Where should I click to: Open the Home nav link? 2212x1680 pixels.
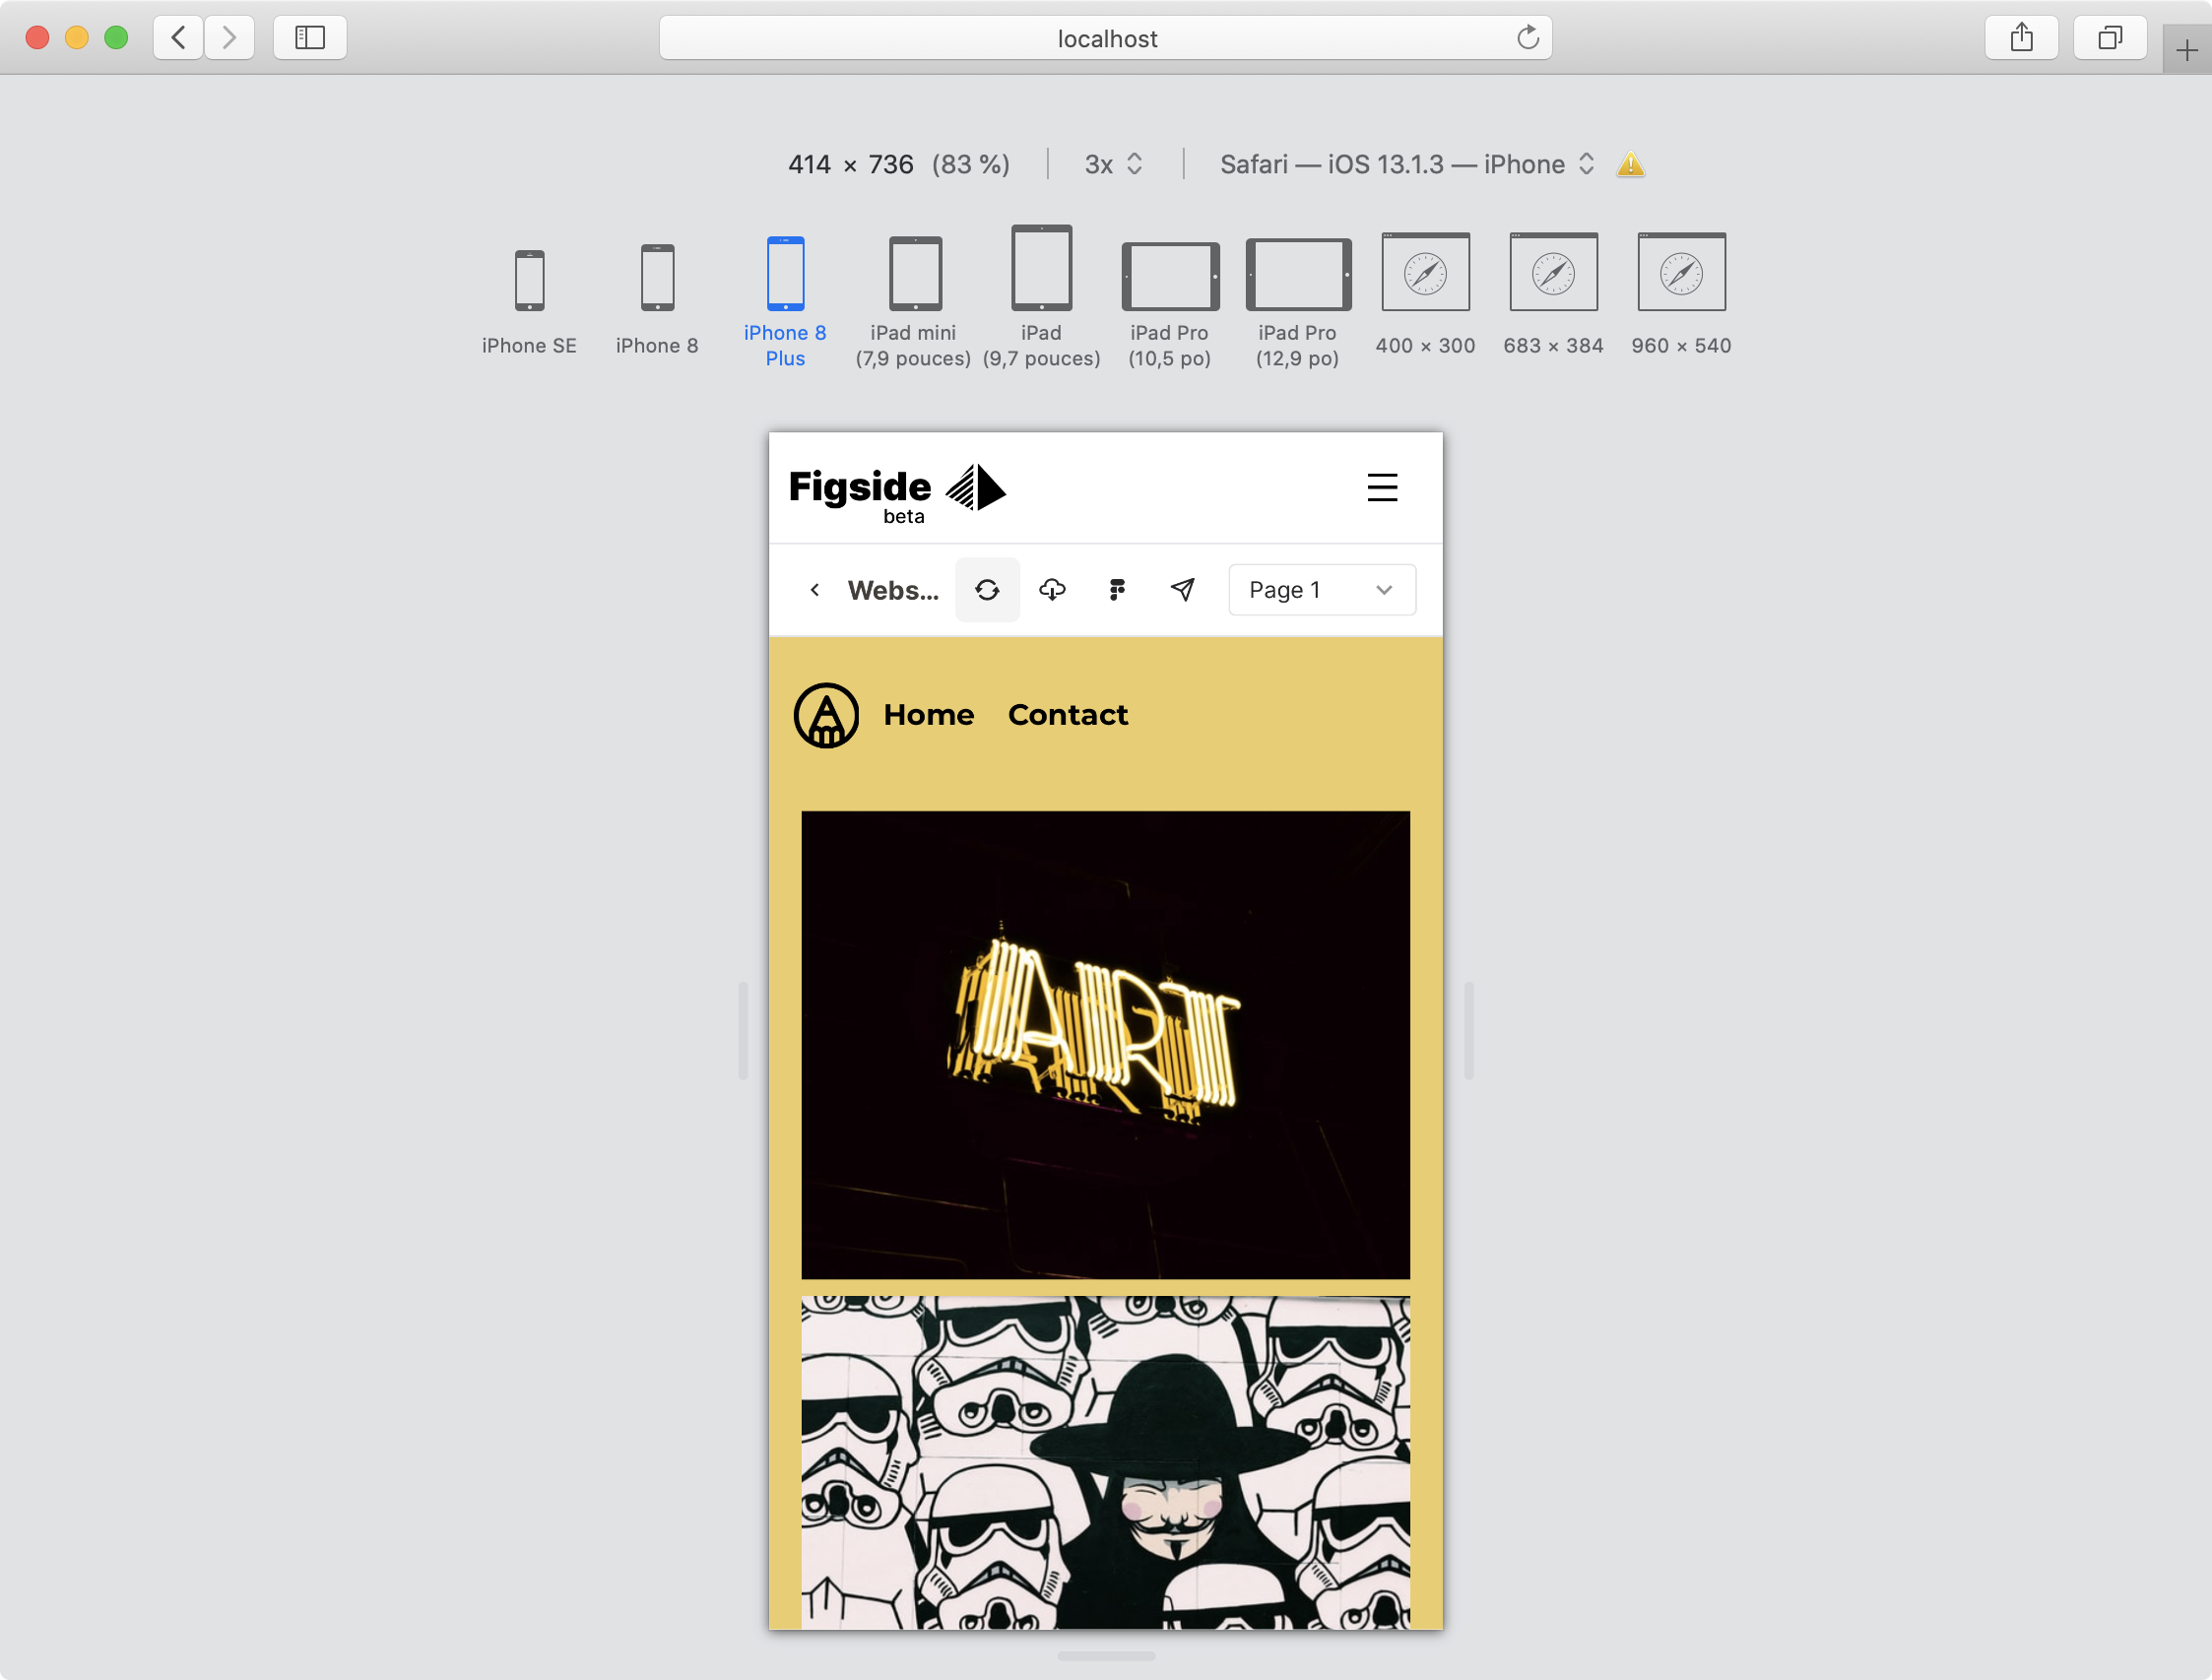click(929, 715)
